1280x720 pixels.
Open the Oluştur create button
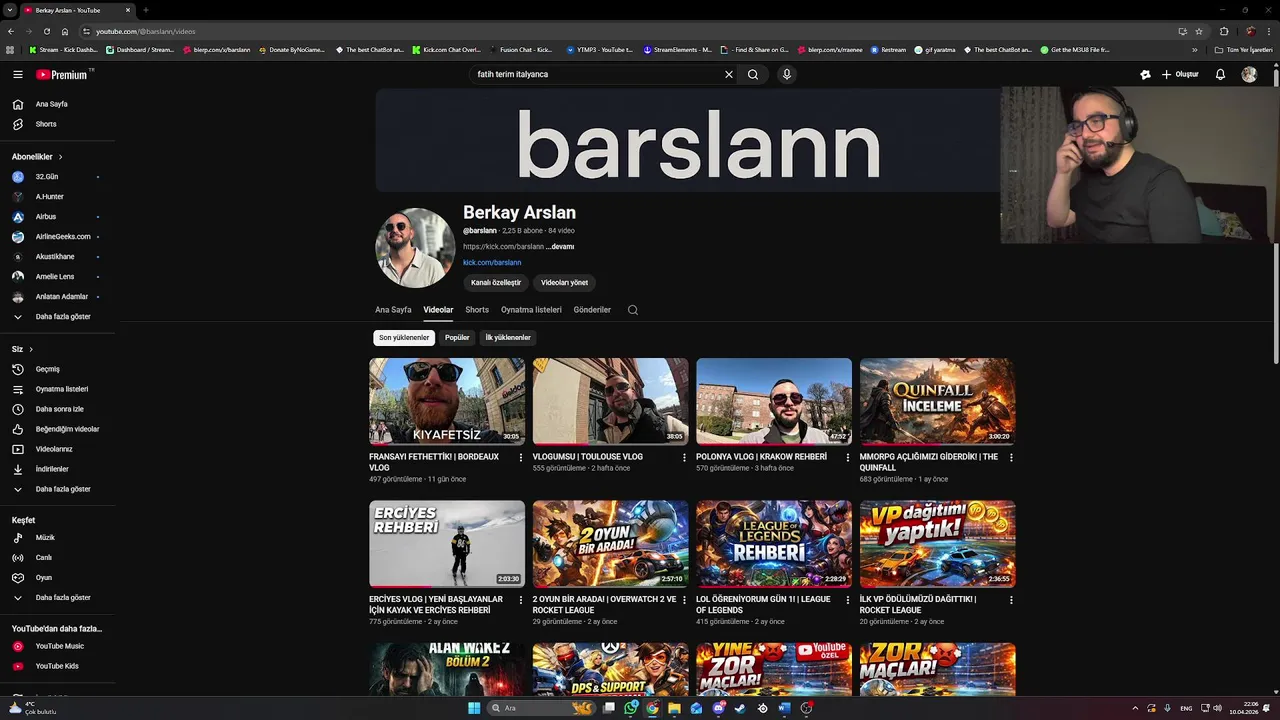tap(1180, 74)
